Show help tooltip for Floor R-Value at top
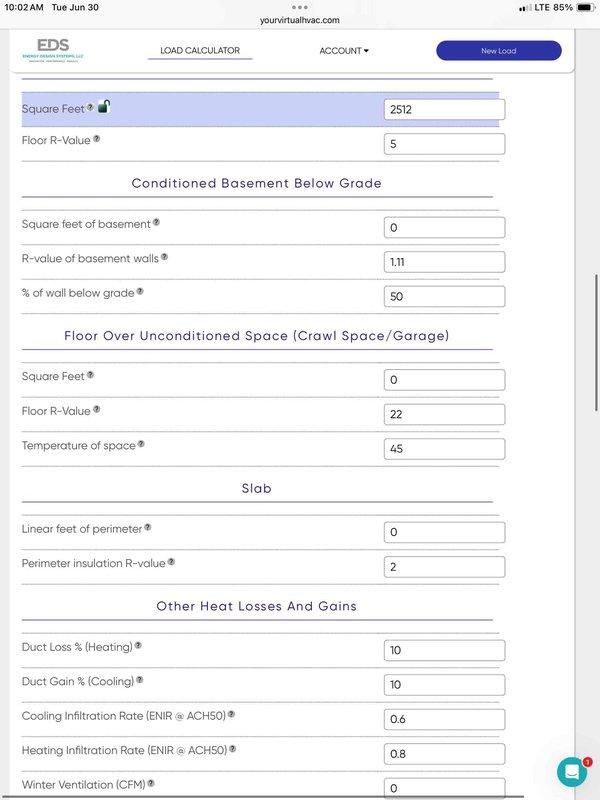 tap(97, 139)
